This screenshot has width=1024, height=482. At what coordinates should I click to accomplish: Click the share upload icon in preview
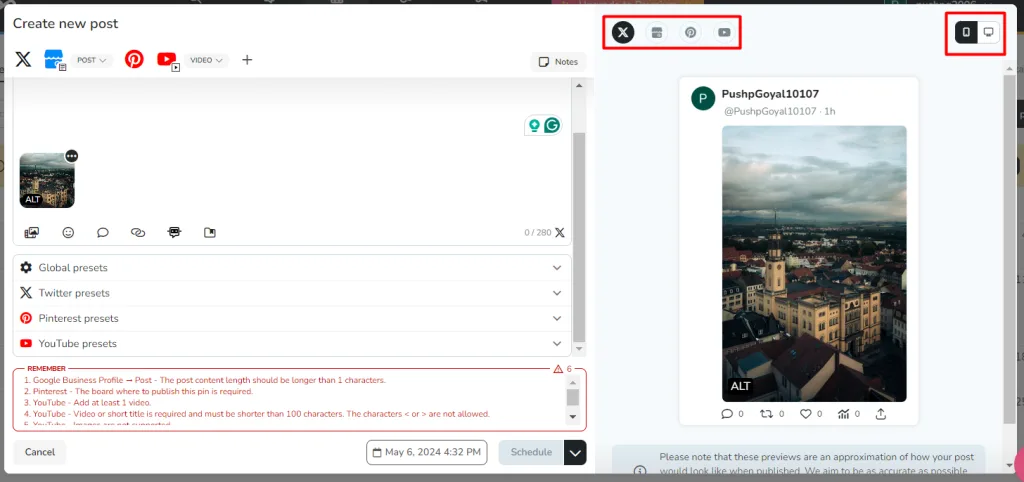(x=880, y=413)
